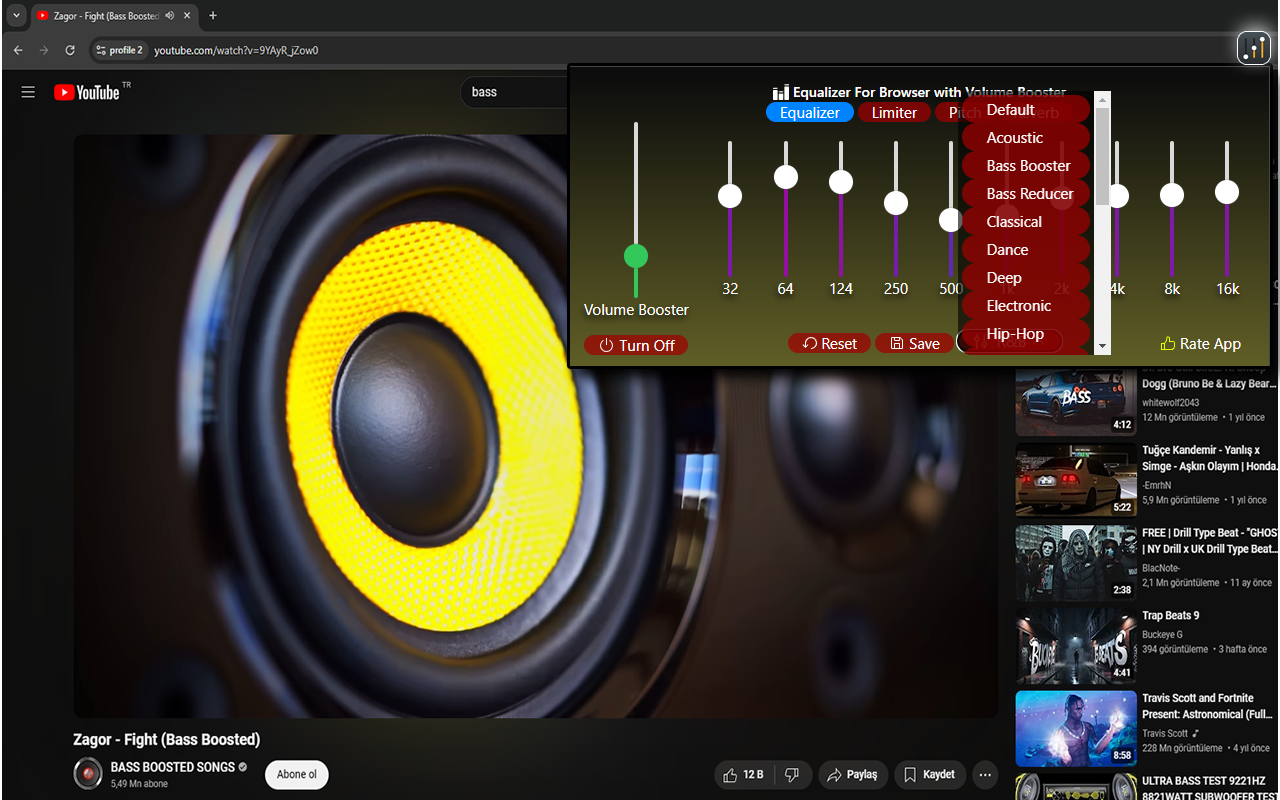Click the Rate App link

(x=1200, y=344)
